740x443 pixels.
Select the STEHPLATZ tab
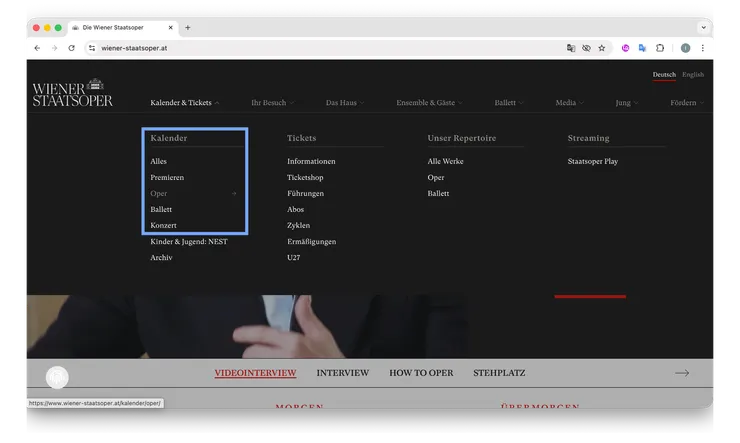pyautogui.click(x=499, y=373)
